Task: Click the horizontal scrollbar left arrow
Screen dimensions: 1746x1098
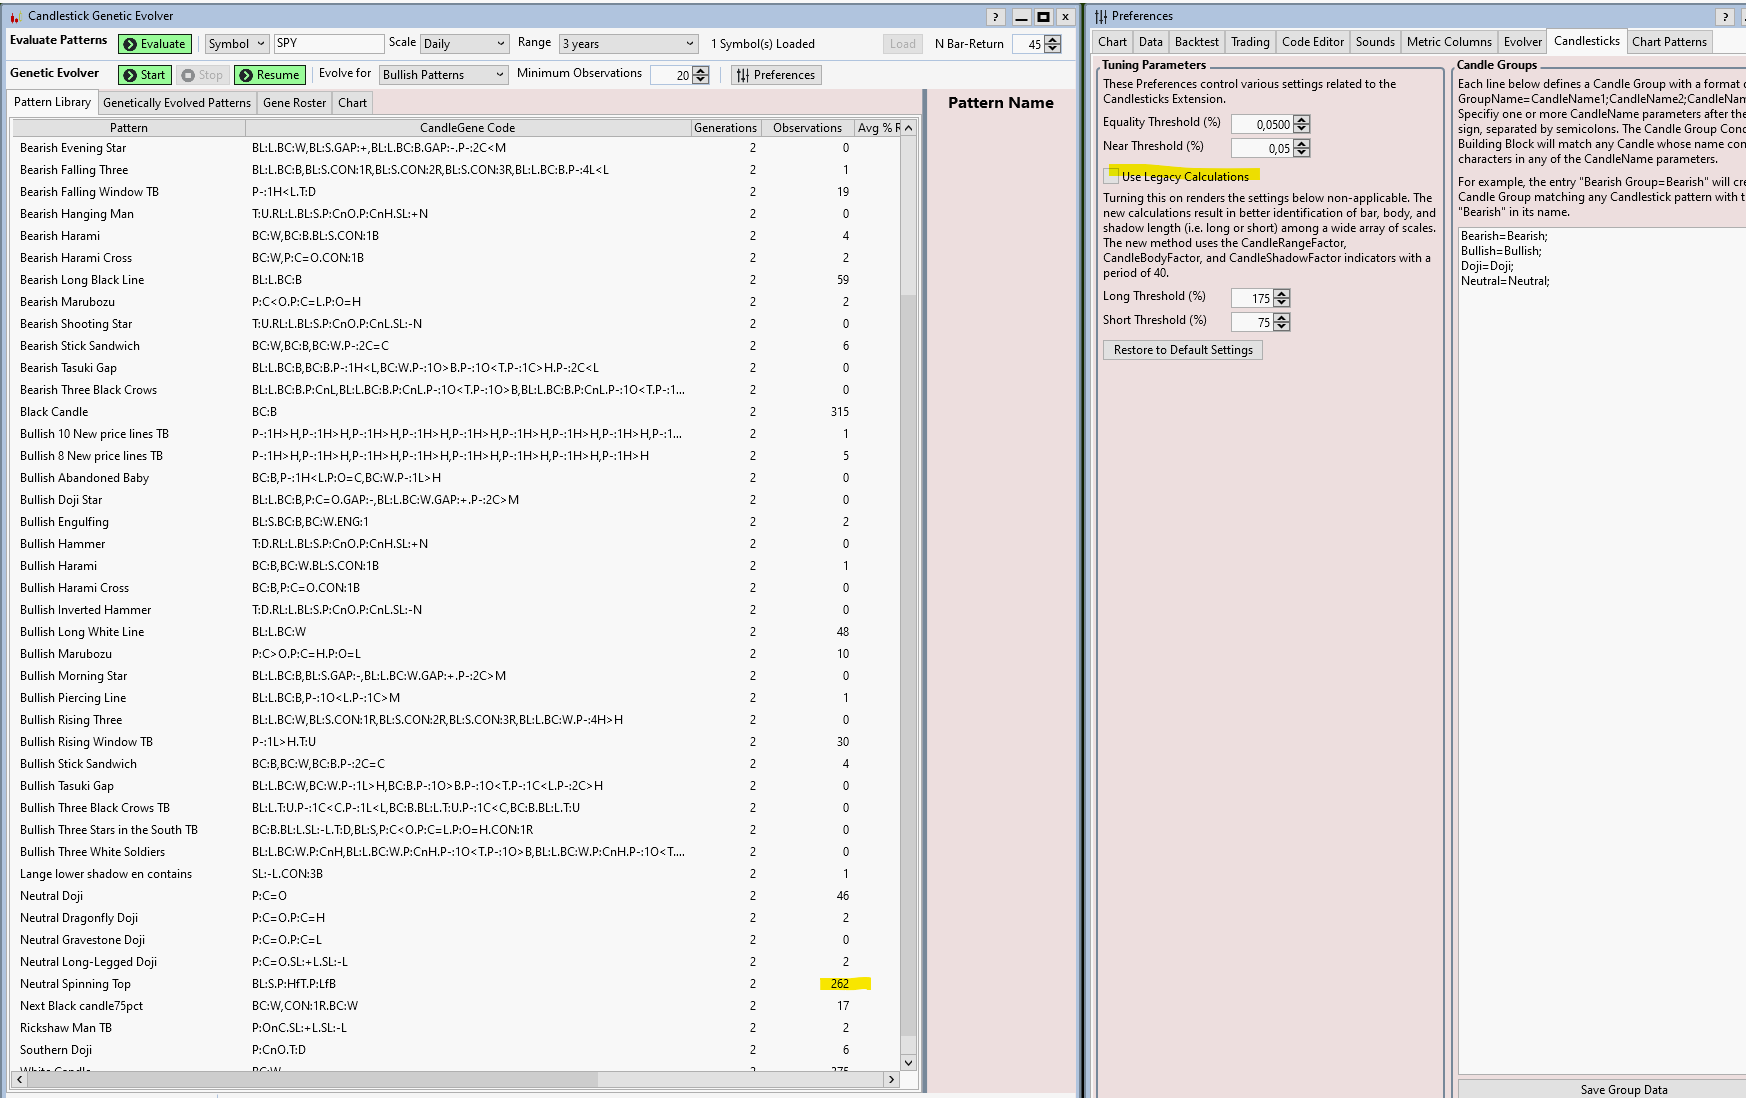Action: [x=20, y=1080]
